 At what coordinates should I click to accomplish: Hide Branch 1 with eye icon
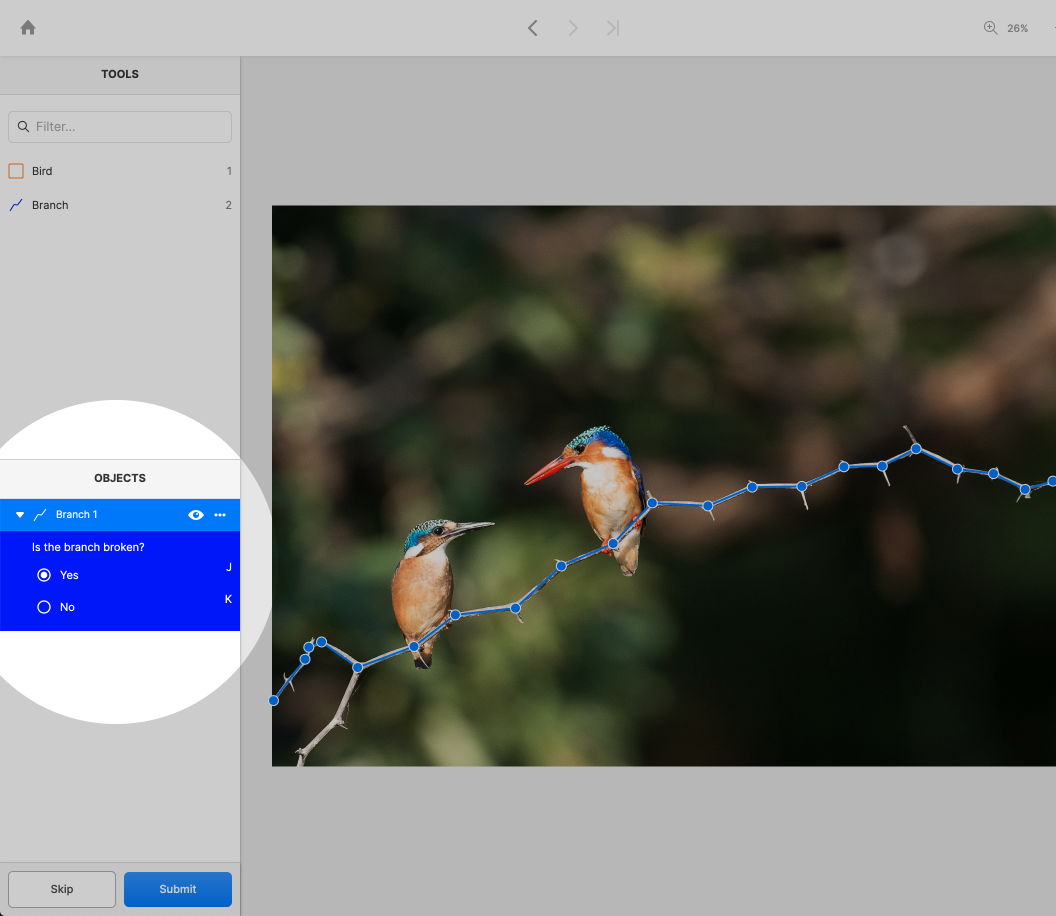196,515
